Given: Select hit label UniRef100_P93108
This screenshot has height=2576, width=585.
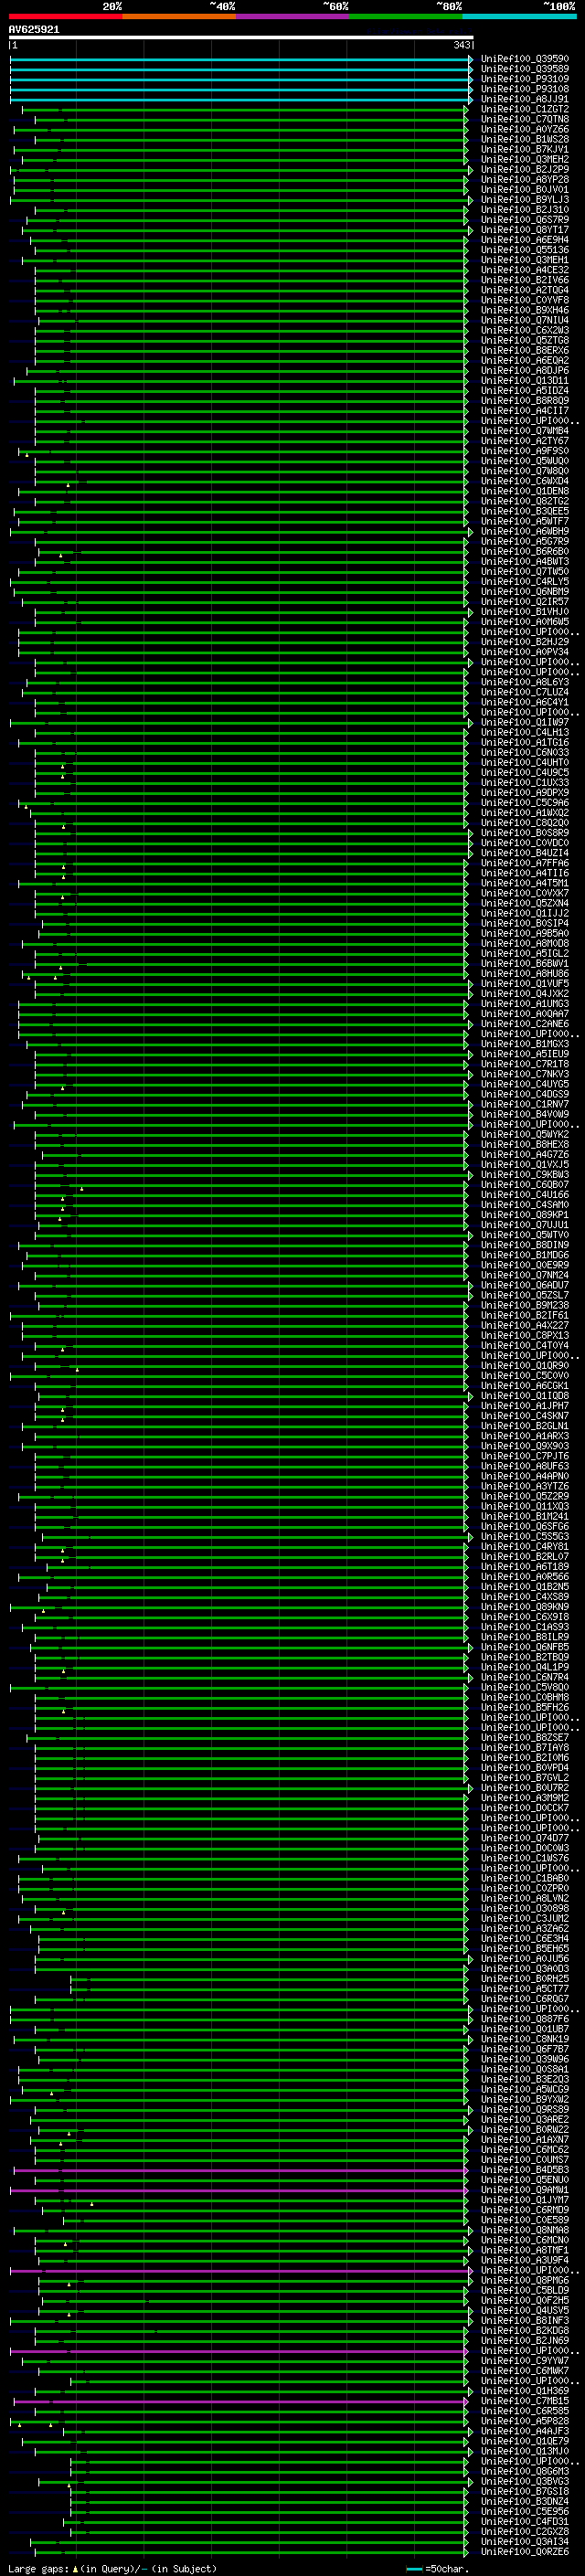Looking at the screenshot, I should (525, 89).
